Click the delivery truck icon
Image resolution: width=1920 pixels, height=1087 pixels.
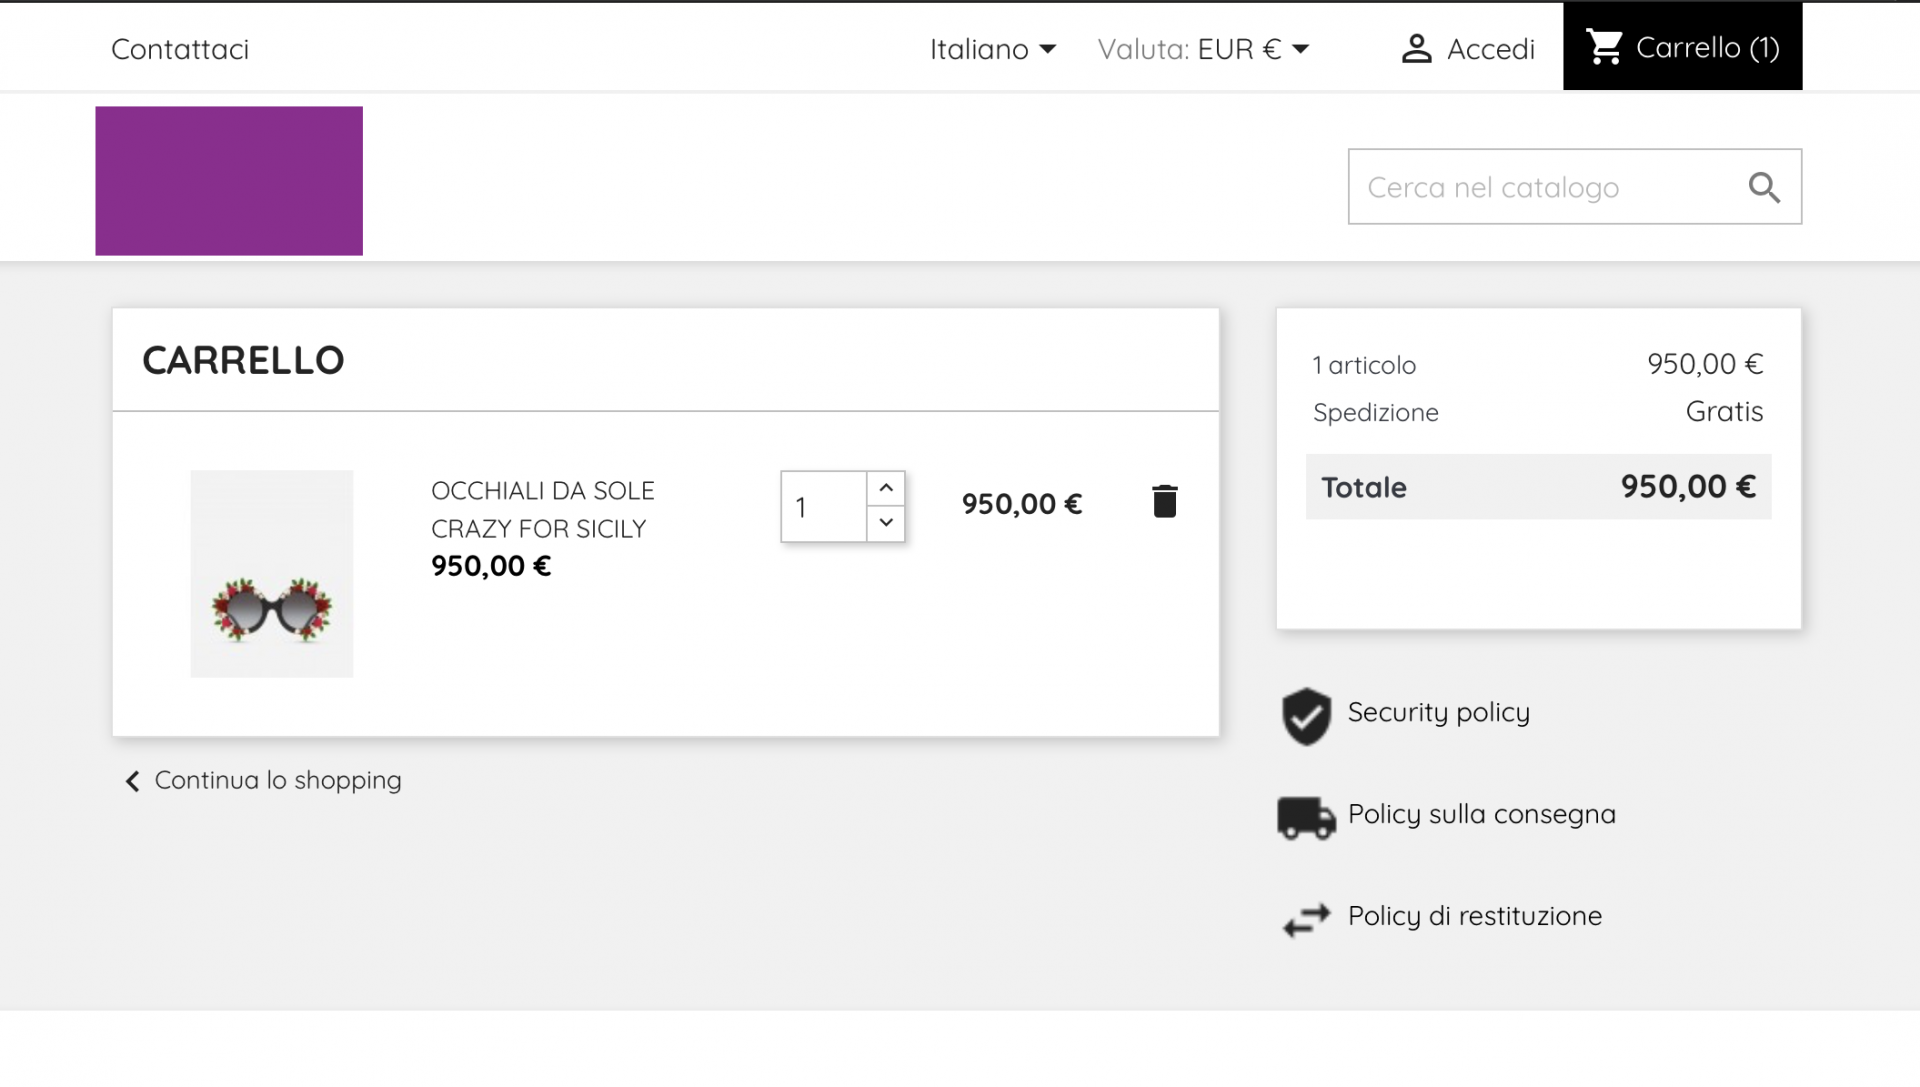coord(1306,817)
